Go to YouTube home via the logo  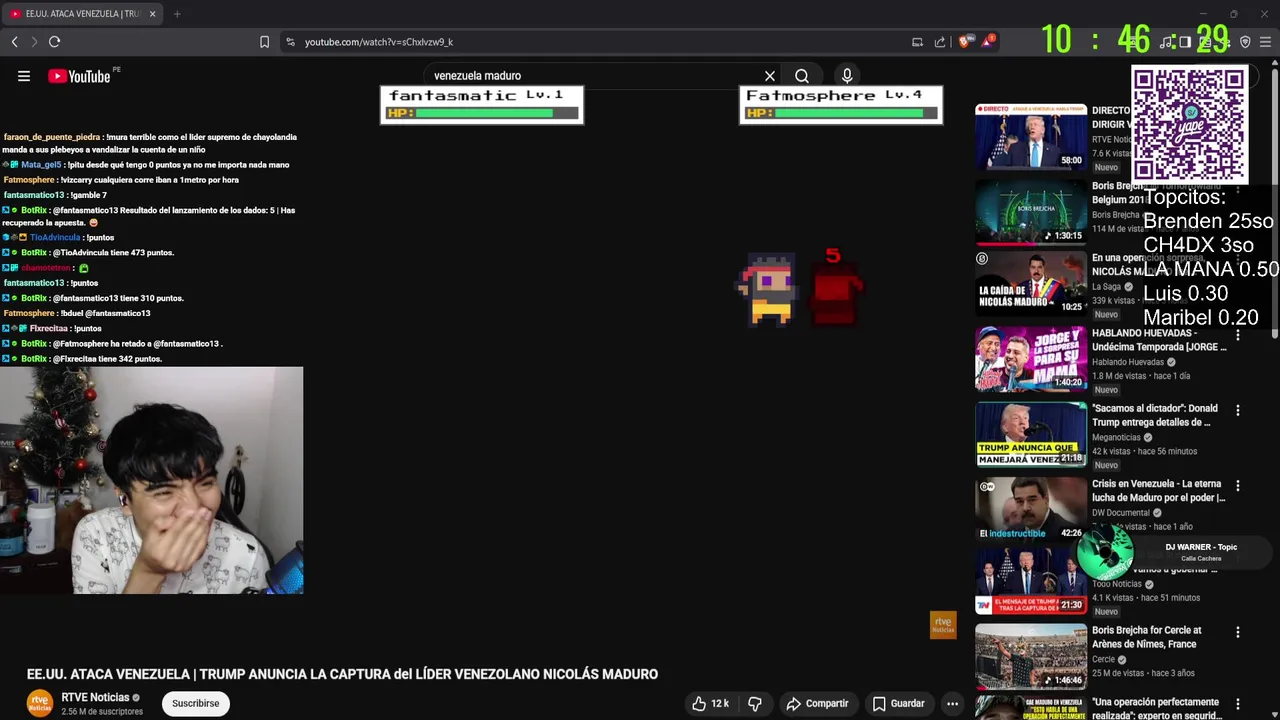(79, 76)
